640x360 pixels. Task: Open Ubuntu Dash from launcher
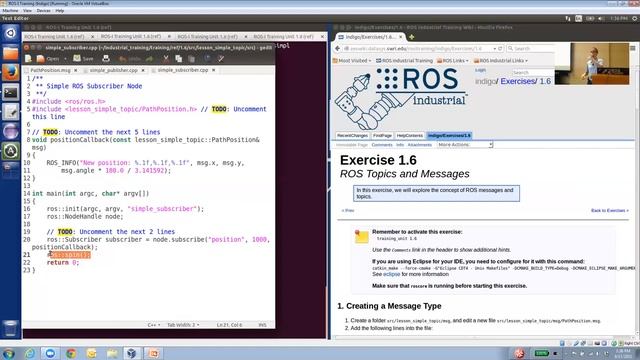11,33
